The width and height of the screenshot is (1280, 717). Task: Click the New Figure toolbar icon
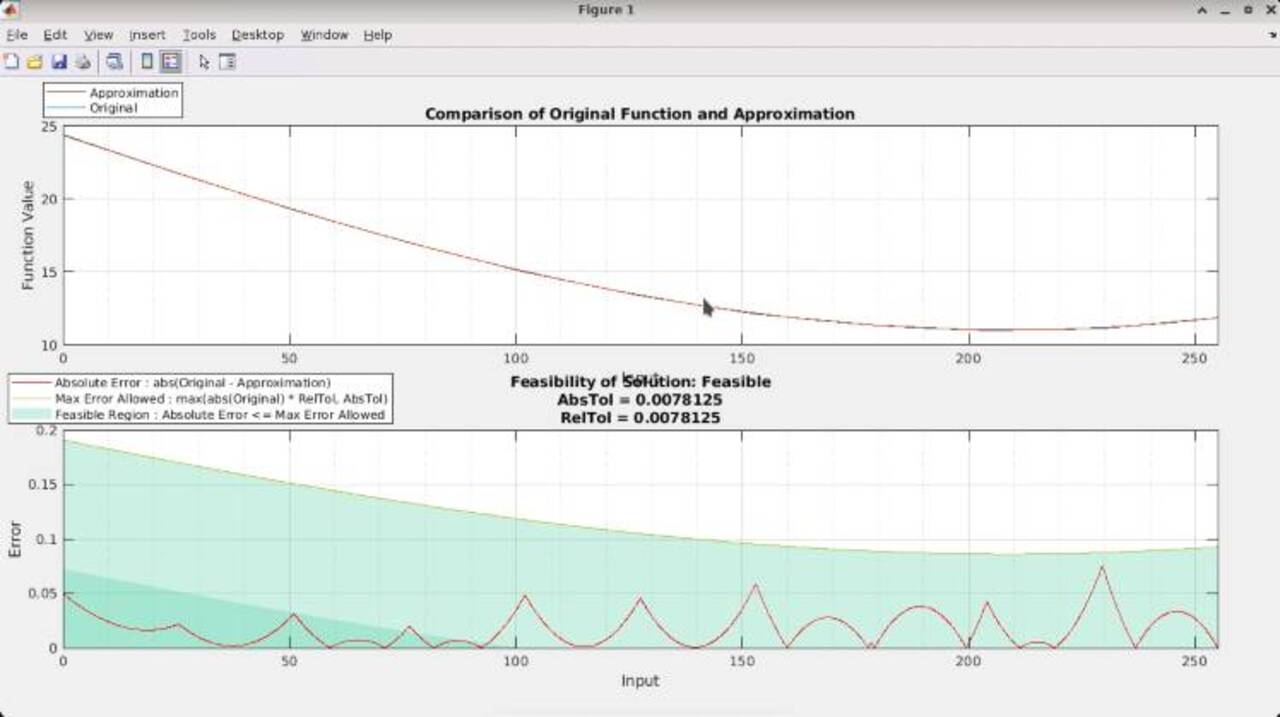12,62
